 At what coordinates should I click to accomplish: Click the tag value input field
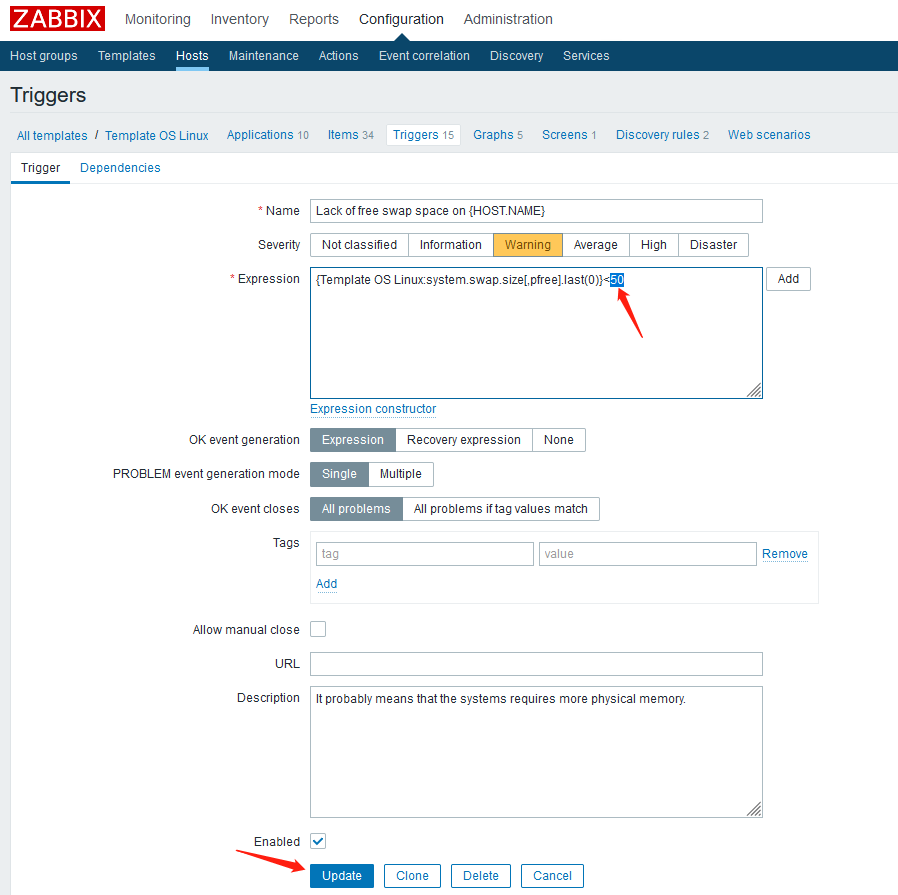coord(648,554)
